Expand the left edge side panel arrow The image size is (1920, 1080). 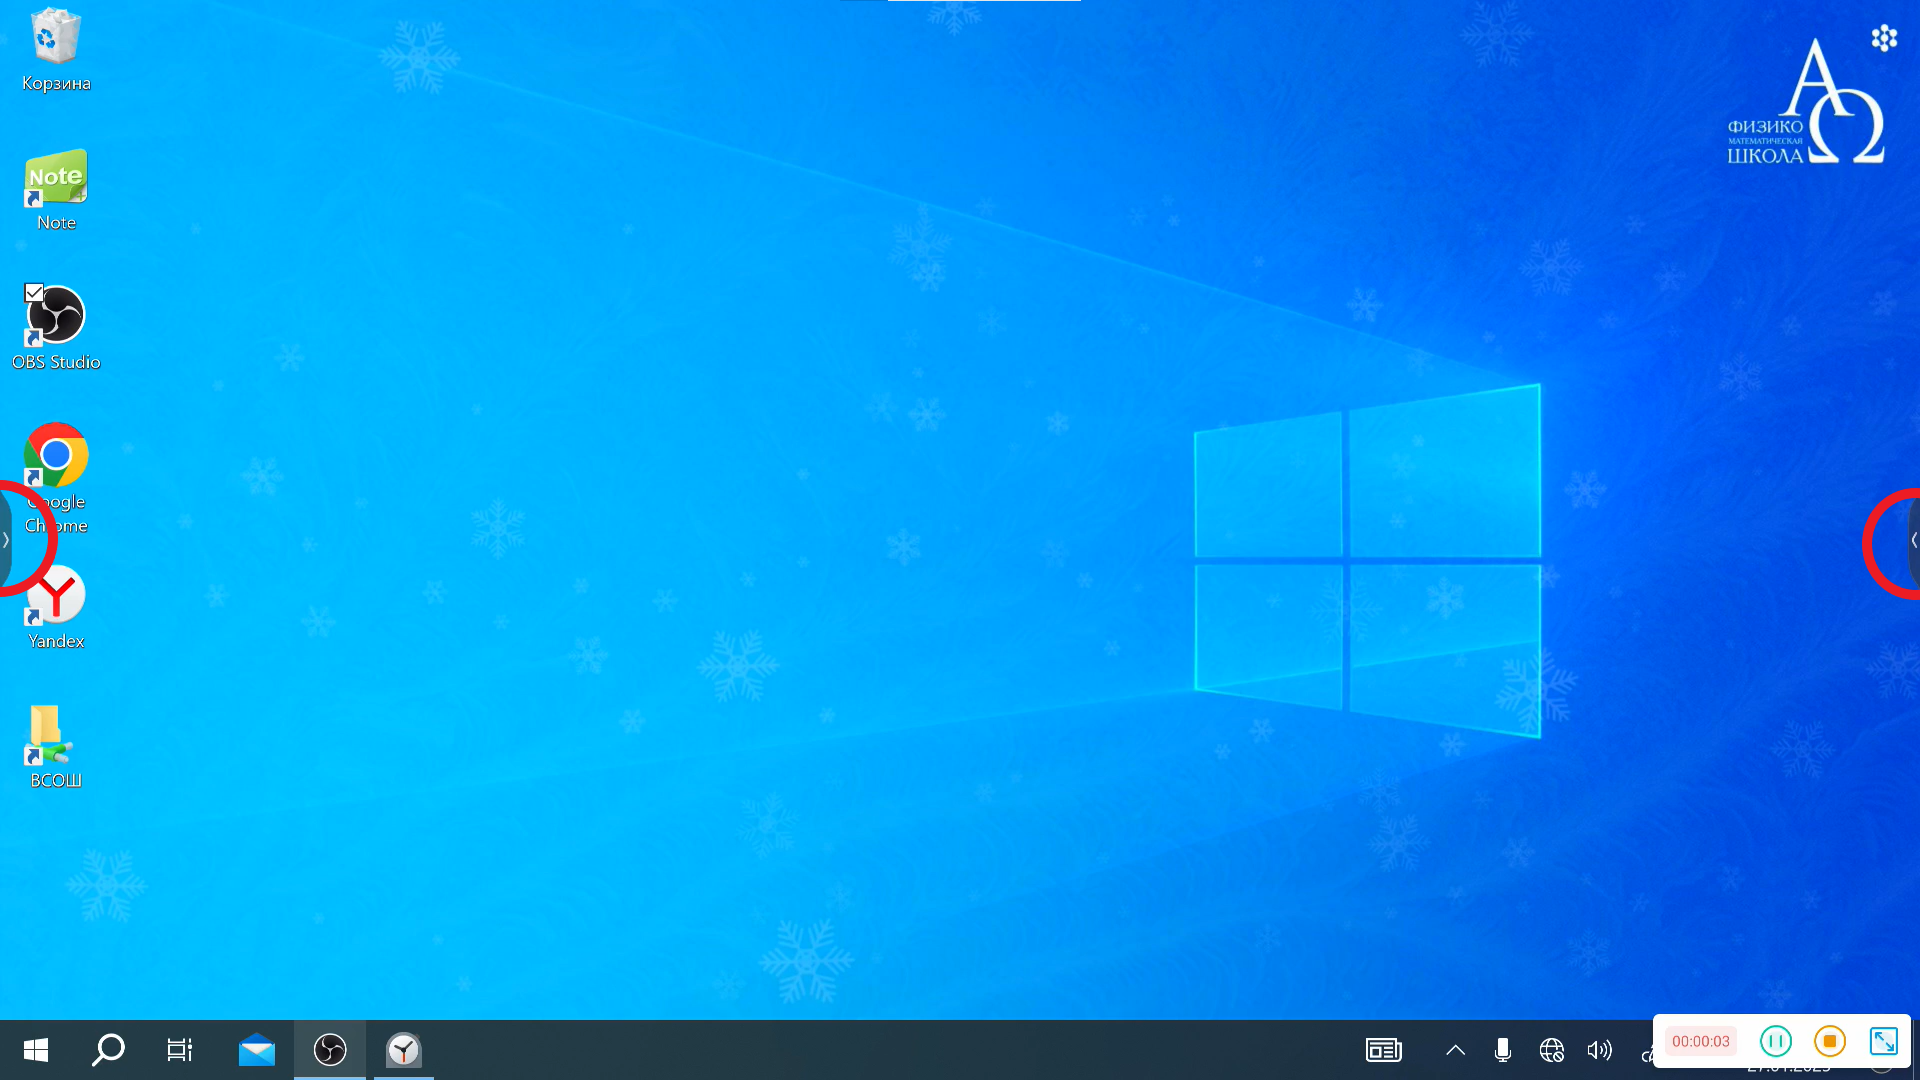6,540
